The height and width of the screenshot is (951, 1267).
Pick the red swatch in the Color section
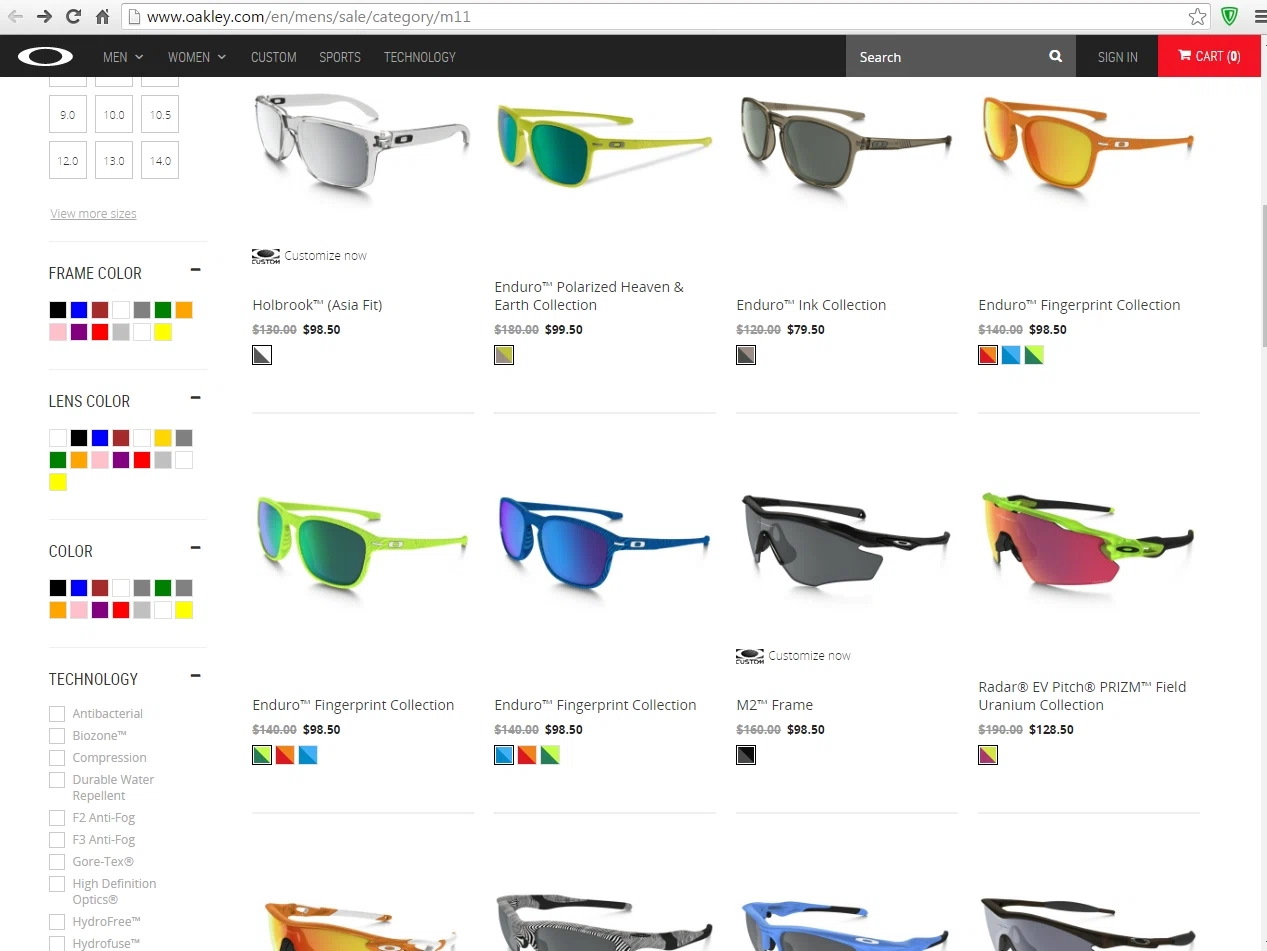[121, 610]
